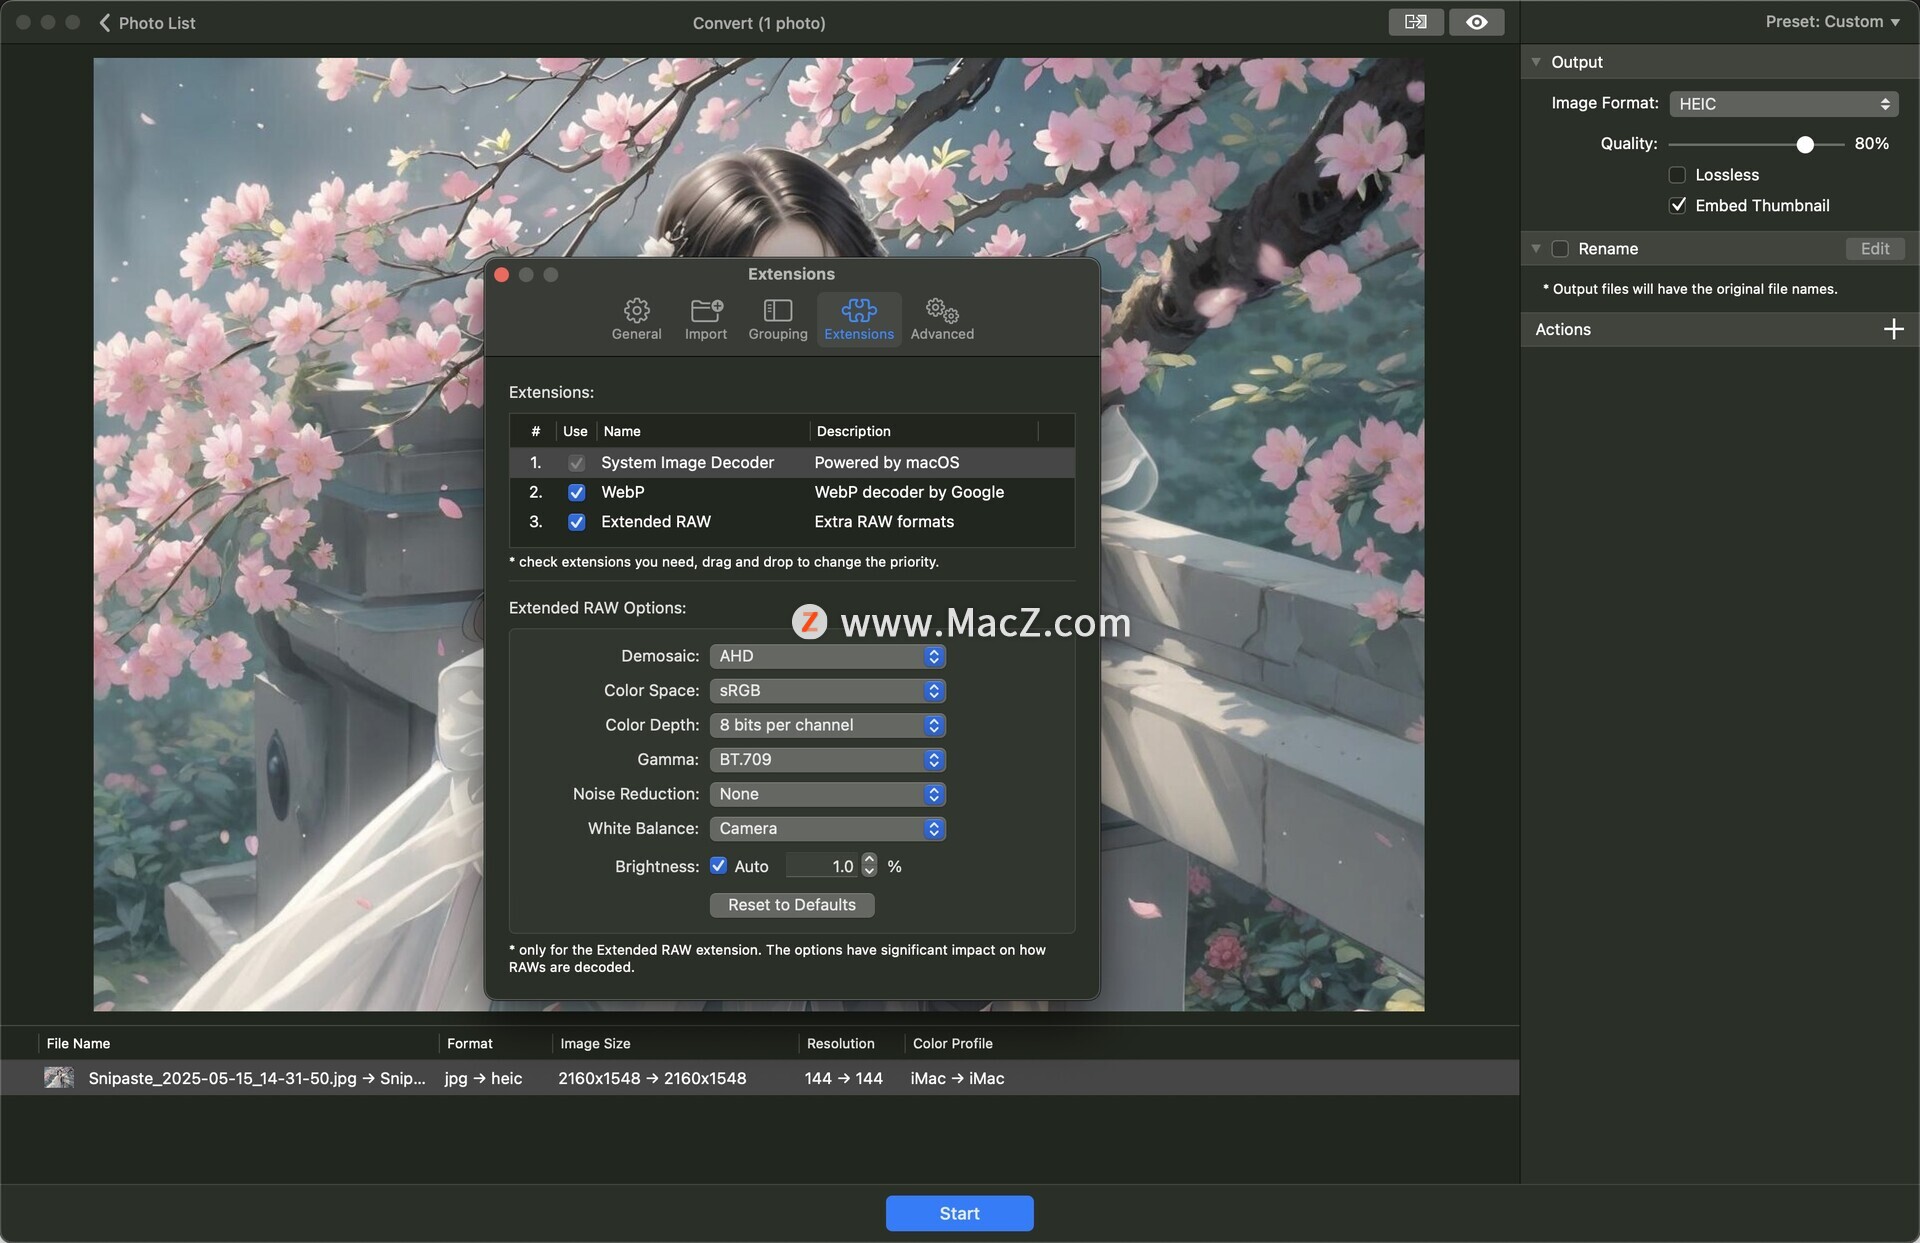Viewport: 1920px width, 1243px height.
Task: Close the Extensions window
Action: (x=502, y=275)
